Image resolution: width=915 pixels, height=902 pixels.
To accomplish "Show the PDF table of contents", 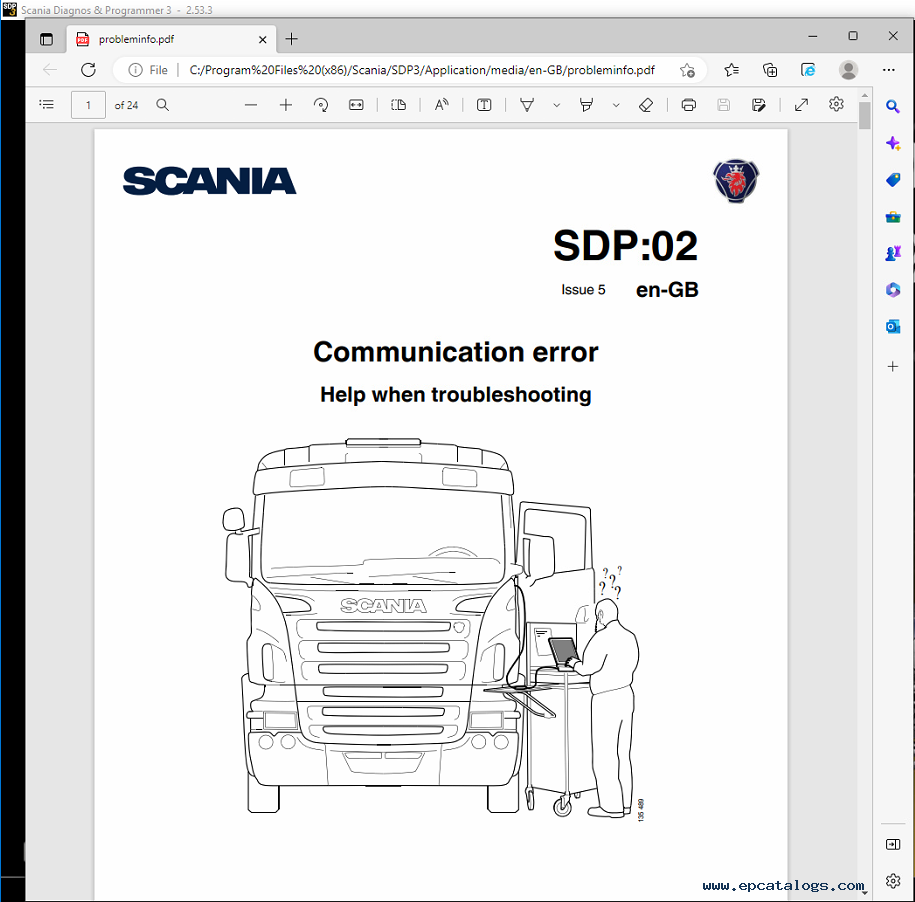I will click(47, 105).
